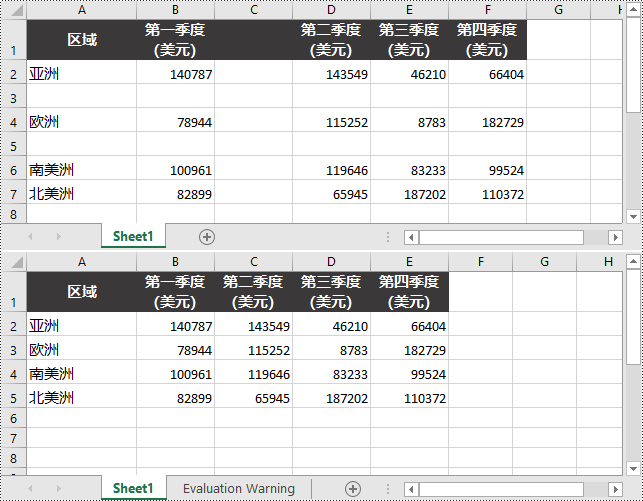Select the cell with 65945 in column C of the bottom spreadsheet
This screenshot has width=643, height=501.
coord(253,396)
